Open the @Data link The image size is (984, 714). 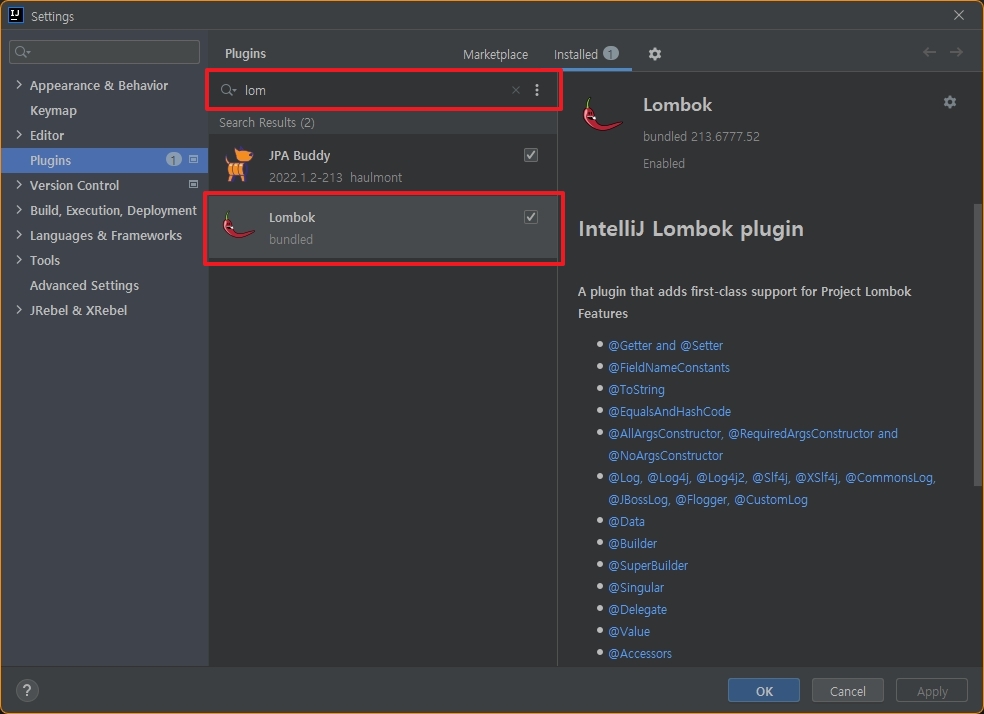pos(626,521)
